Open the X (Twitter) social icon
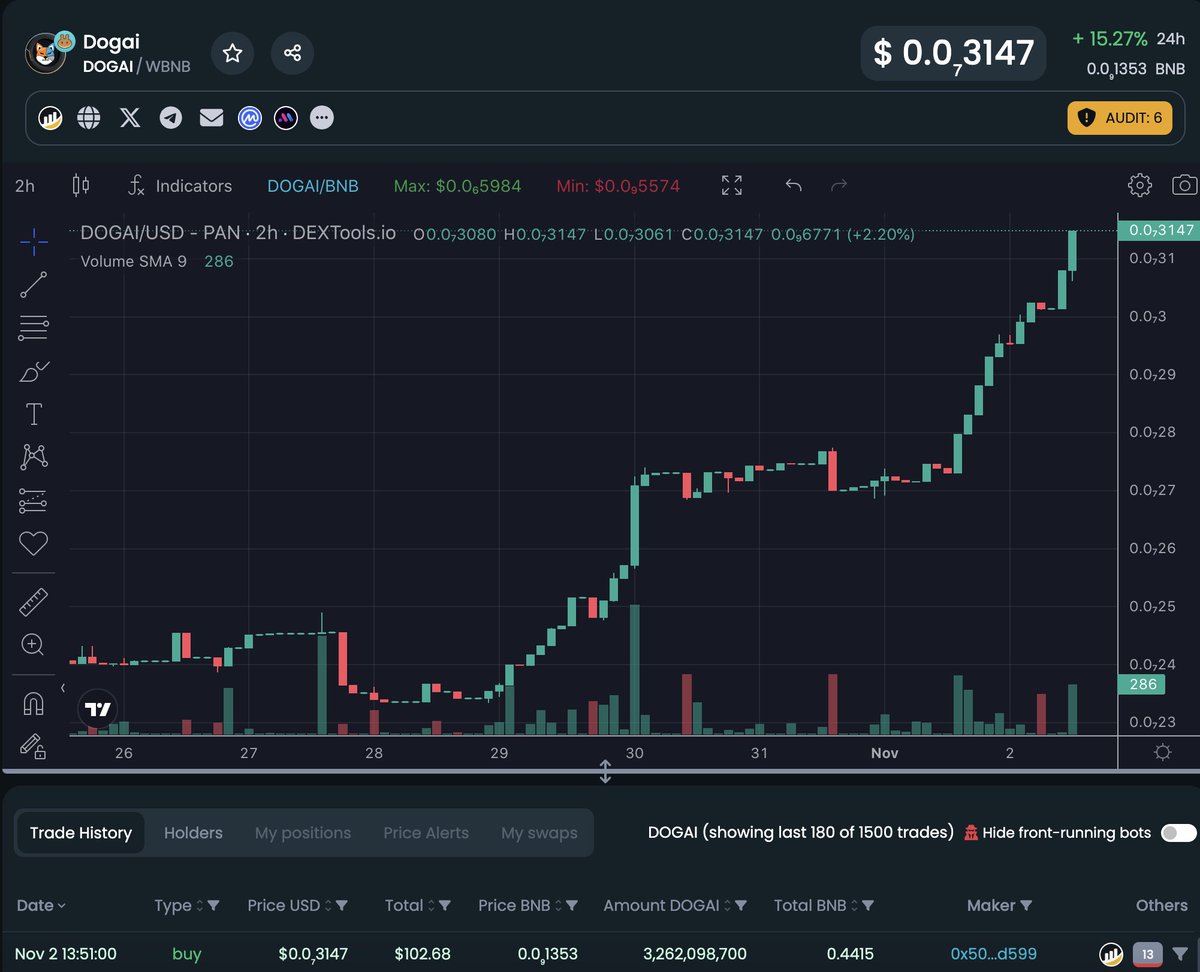1200x972 pixels. point(130,118)
